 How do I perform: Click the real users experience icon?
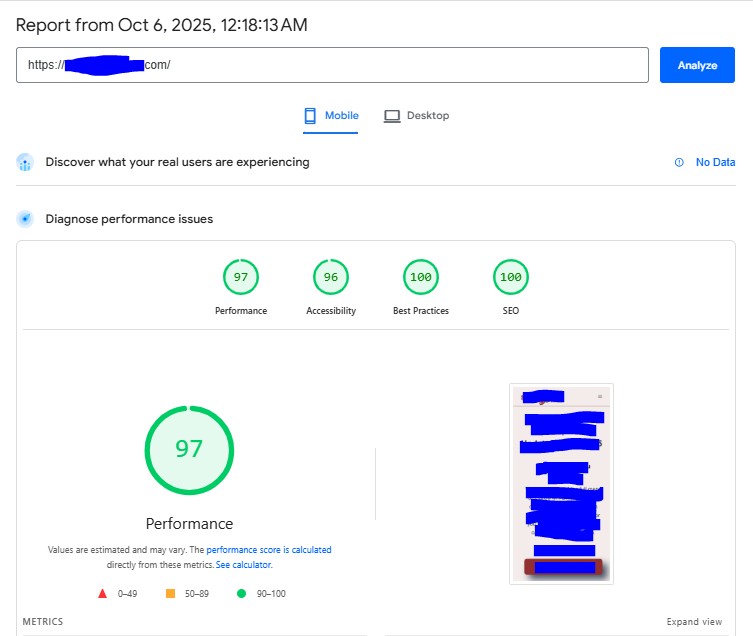(x=25, y=163)
